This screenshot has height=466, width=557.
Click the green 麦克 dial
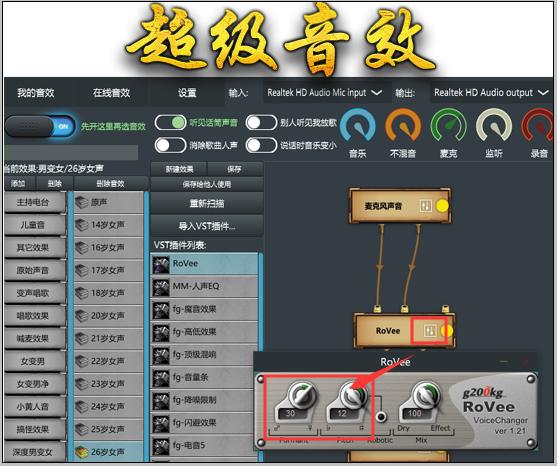tap(449, 126)
